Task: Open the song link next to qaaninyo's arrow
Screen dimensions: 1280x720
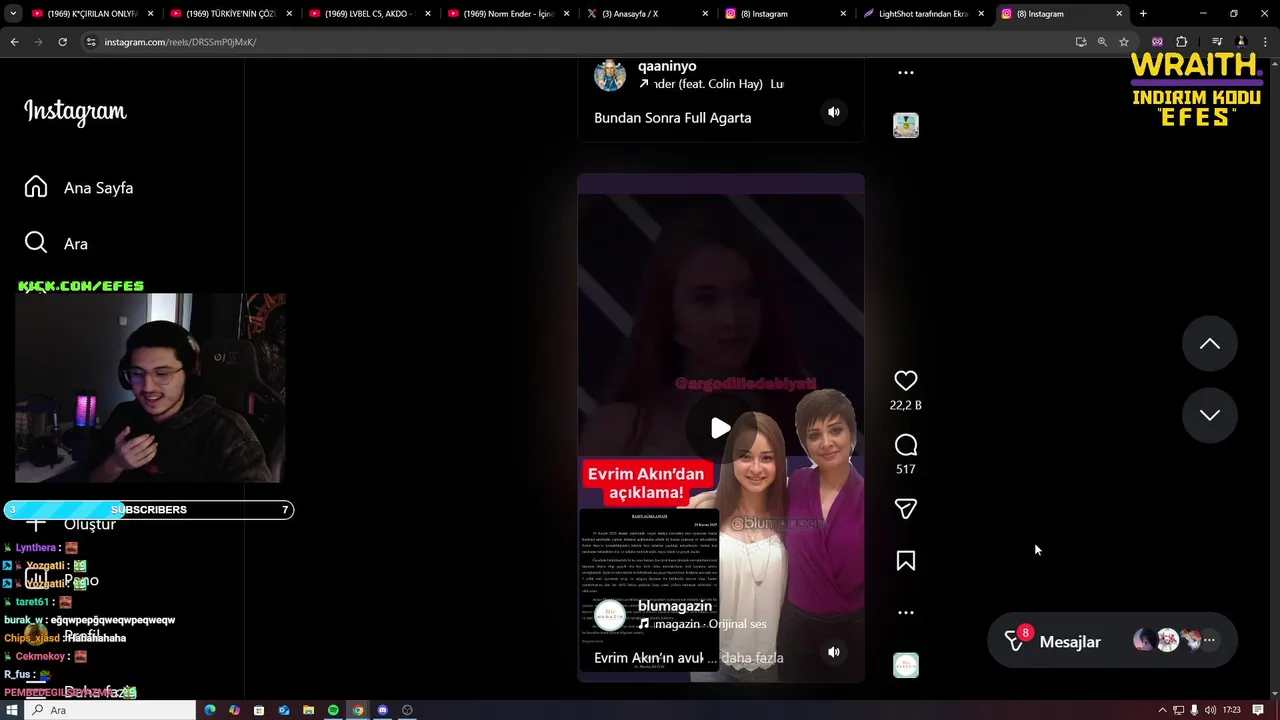Action: 718,84
